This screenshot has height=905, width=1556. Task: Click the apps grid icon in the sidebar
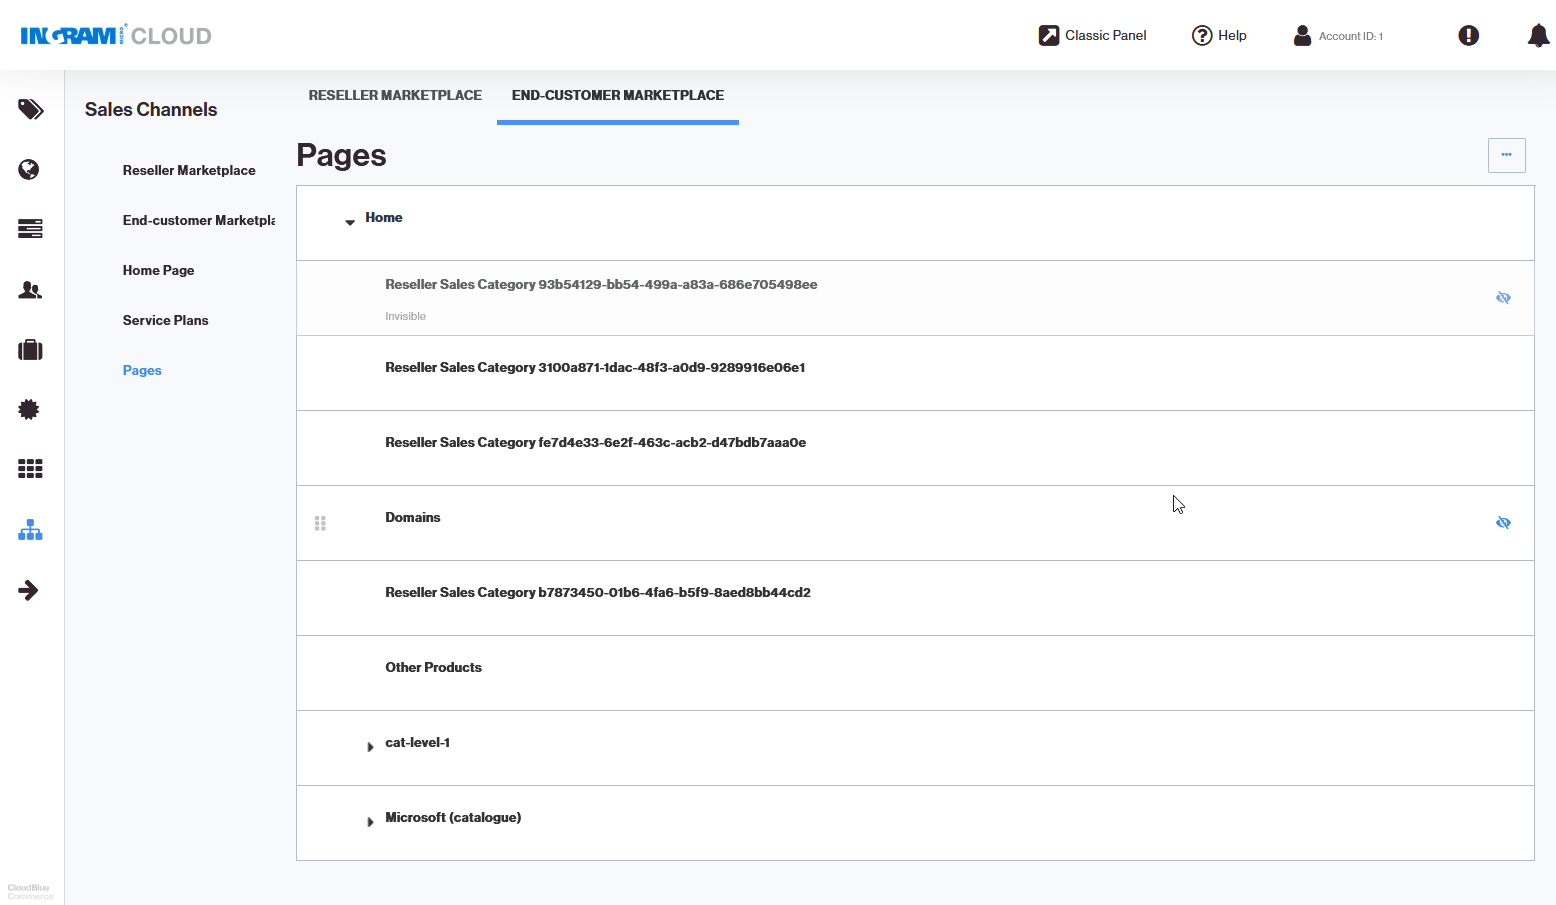pyautogui.click(x=30, y=468)
